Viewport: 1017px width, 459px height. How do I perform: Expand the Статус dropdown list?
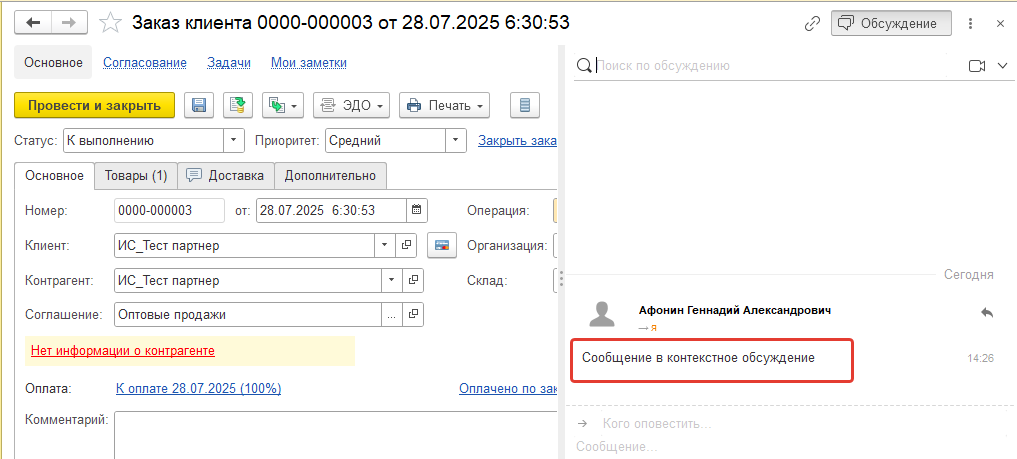coord(234,141)
